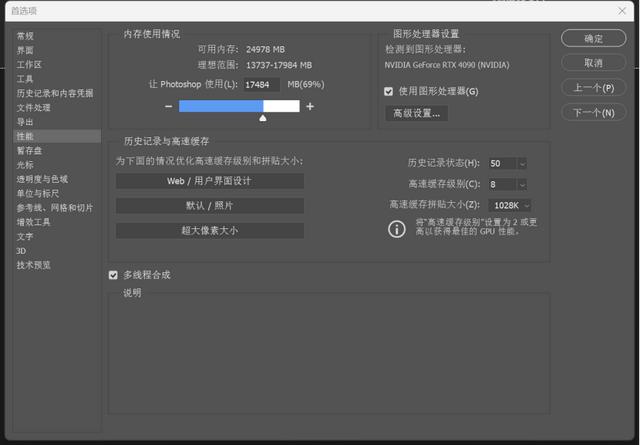Select 历史记录和内容凭据 category
Image resolution: width=640 pixels, height=445 pixels.
[55, 93]
